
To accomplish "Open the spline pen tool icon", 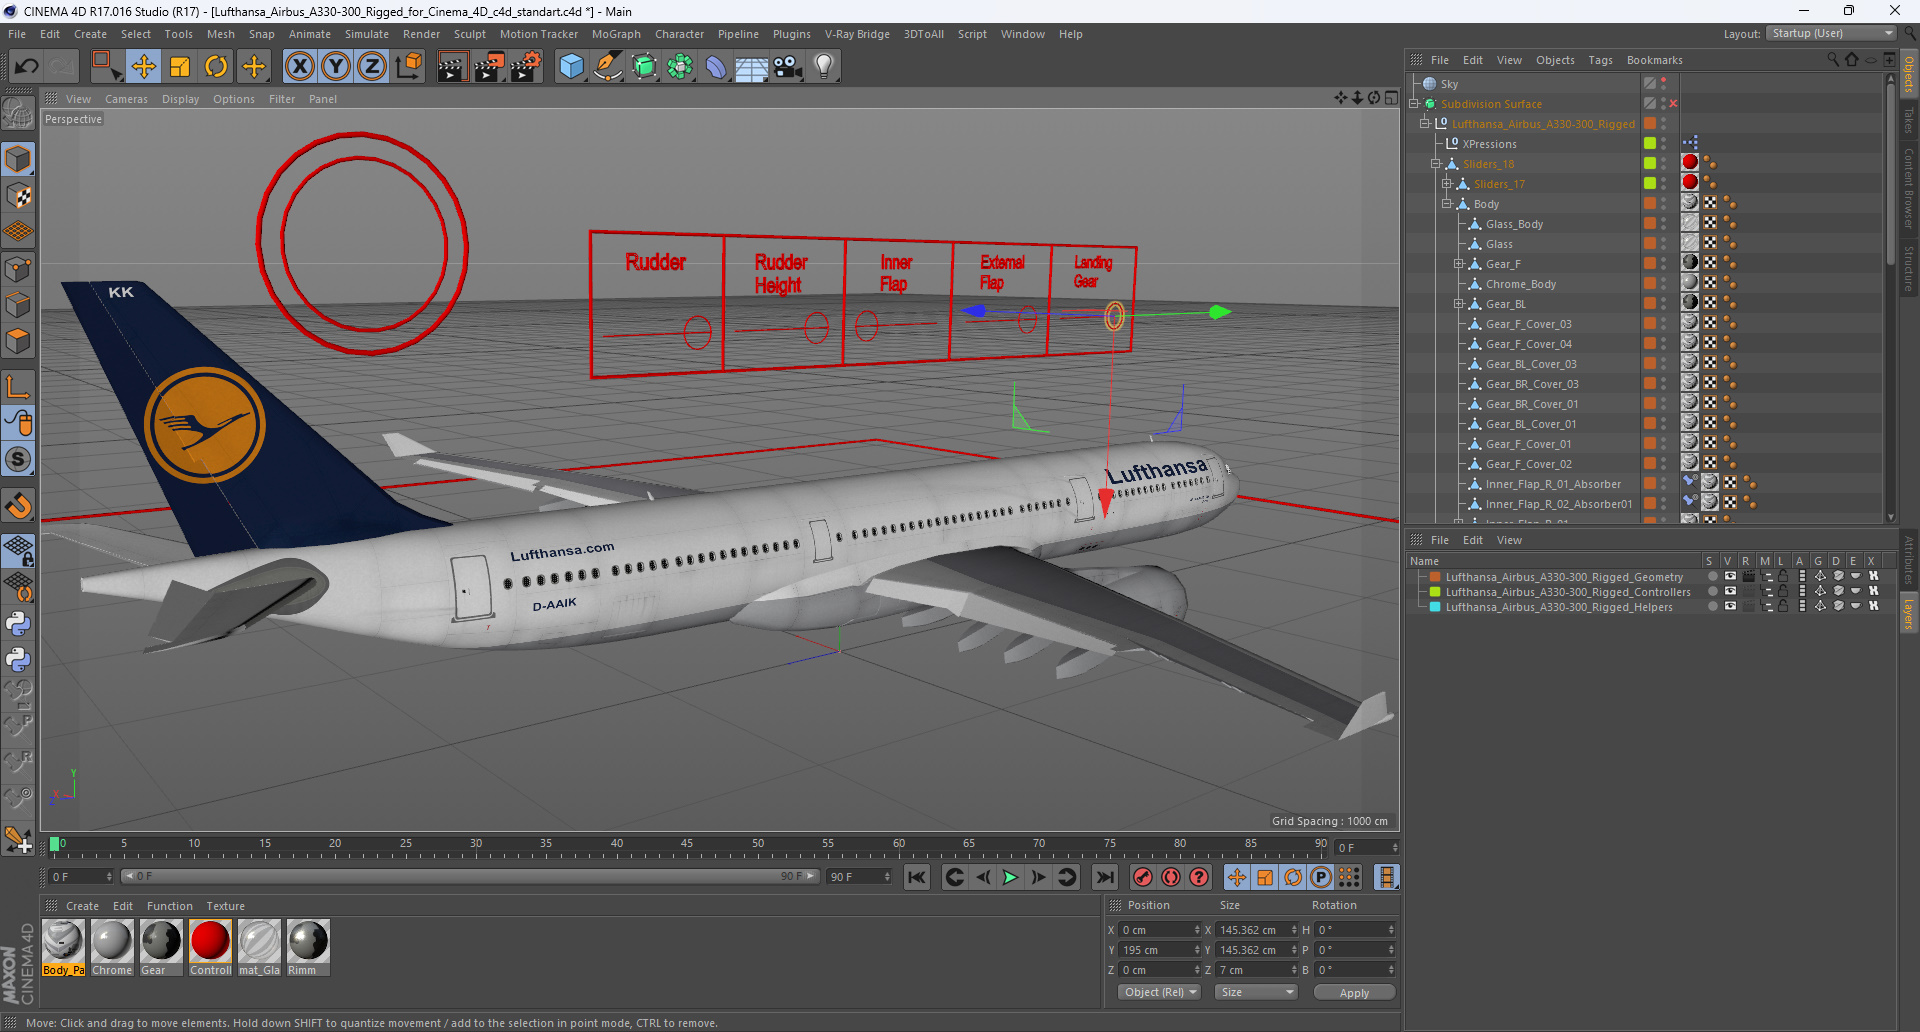I will tap(608, 67).
